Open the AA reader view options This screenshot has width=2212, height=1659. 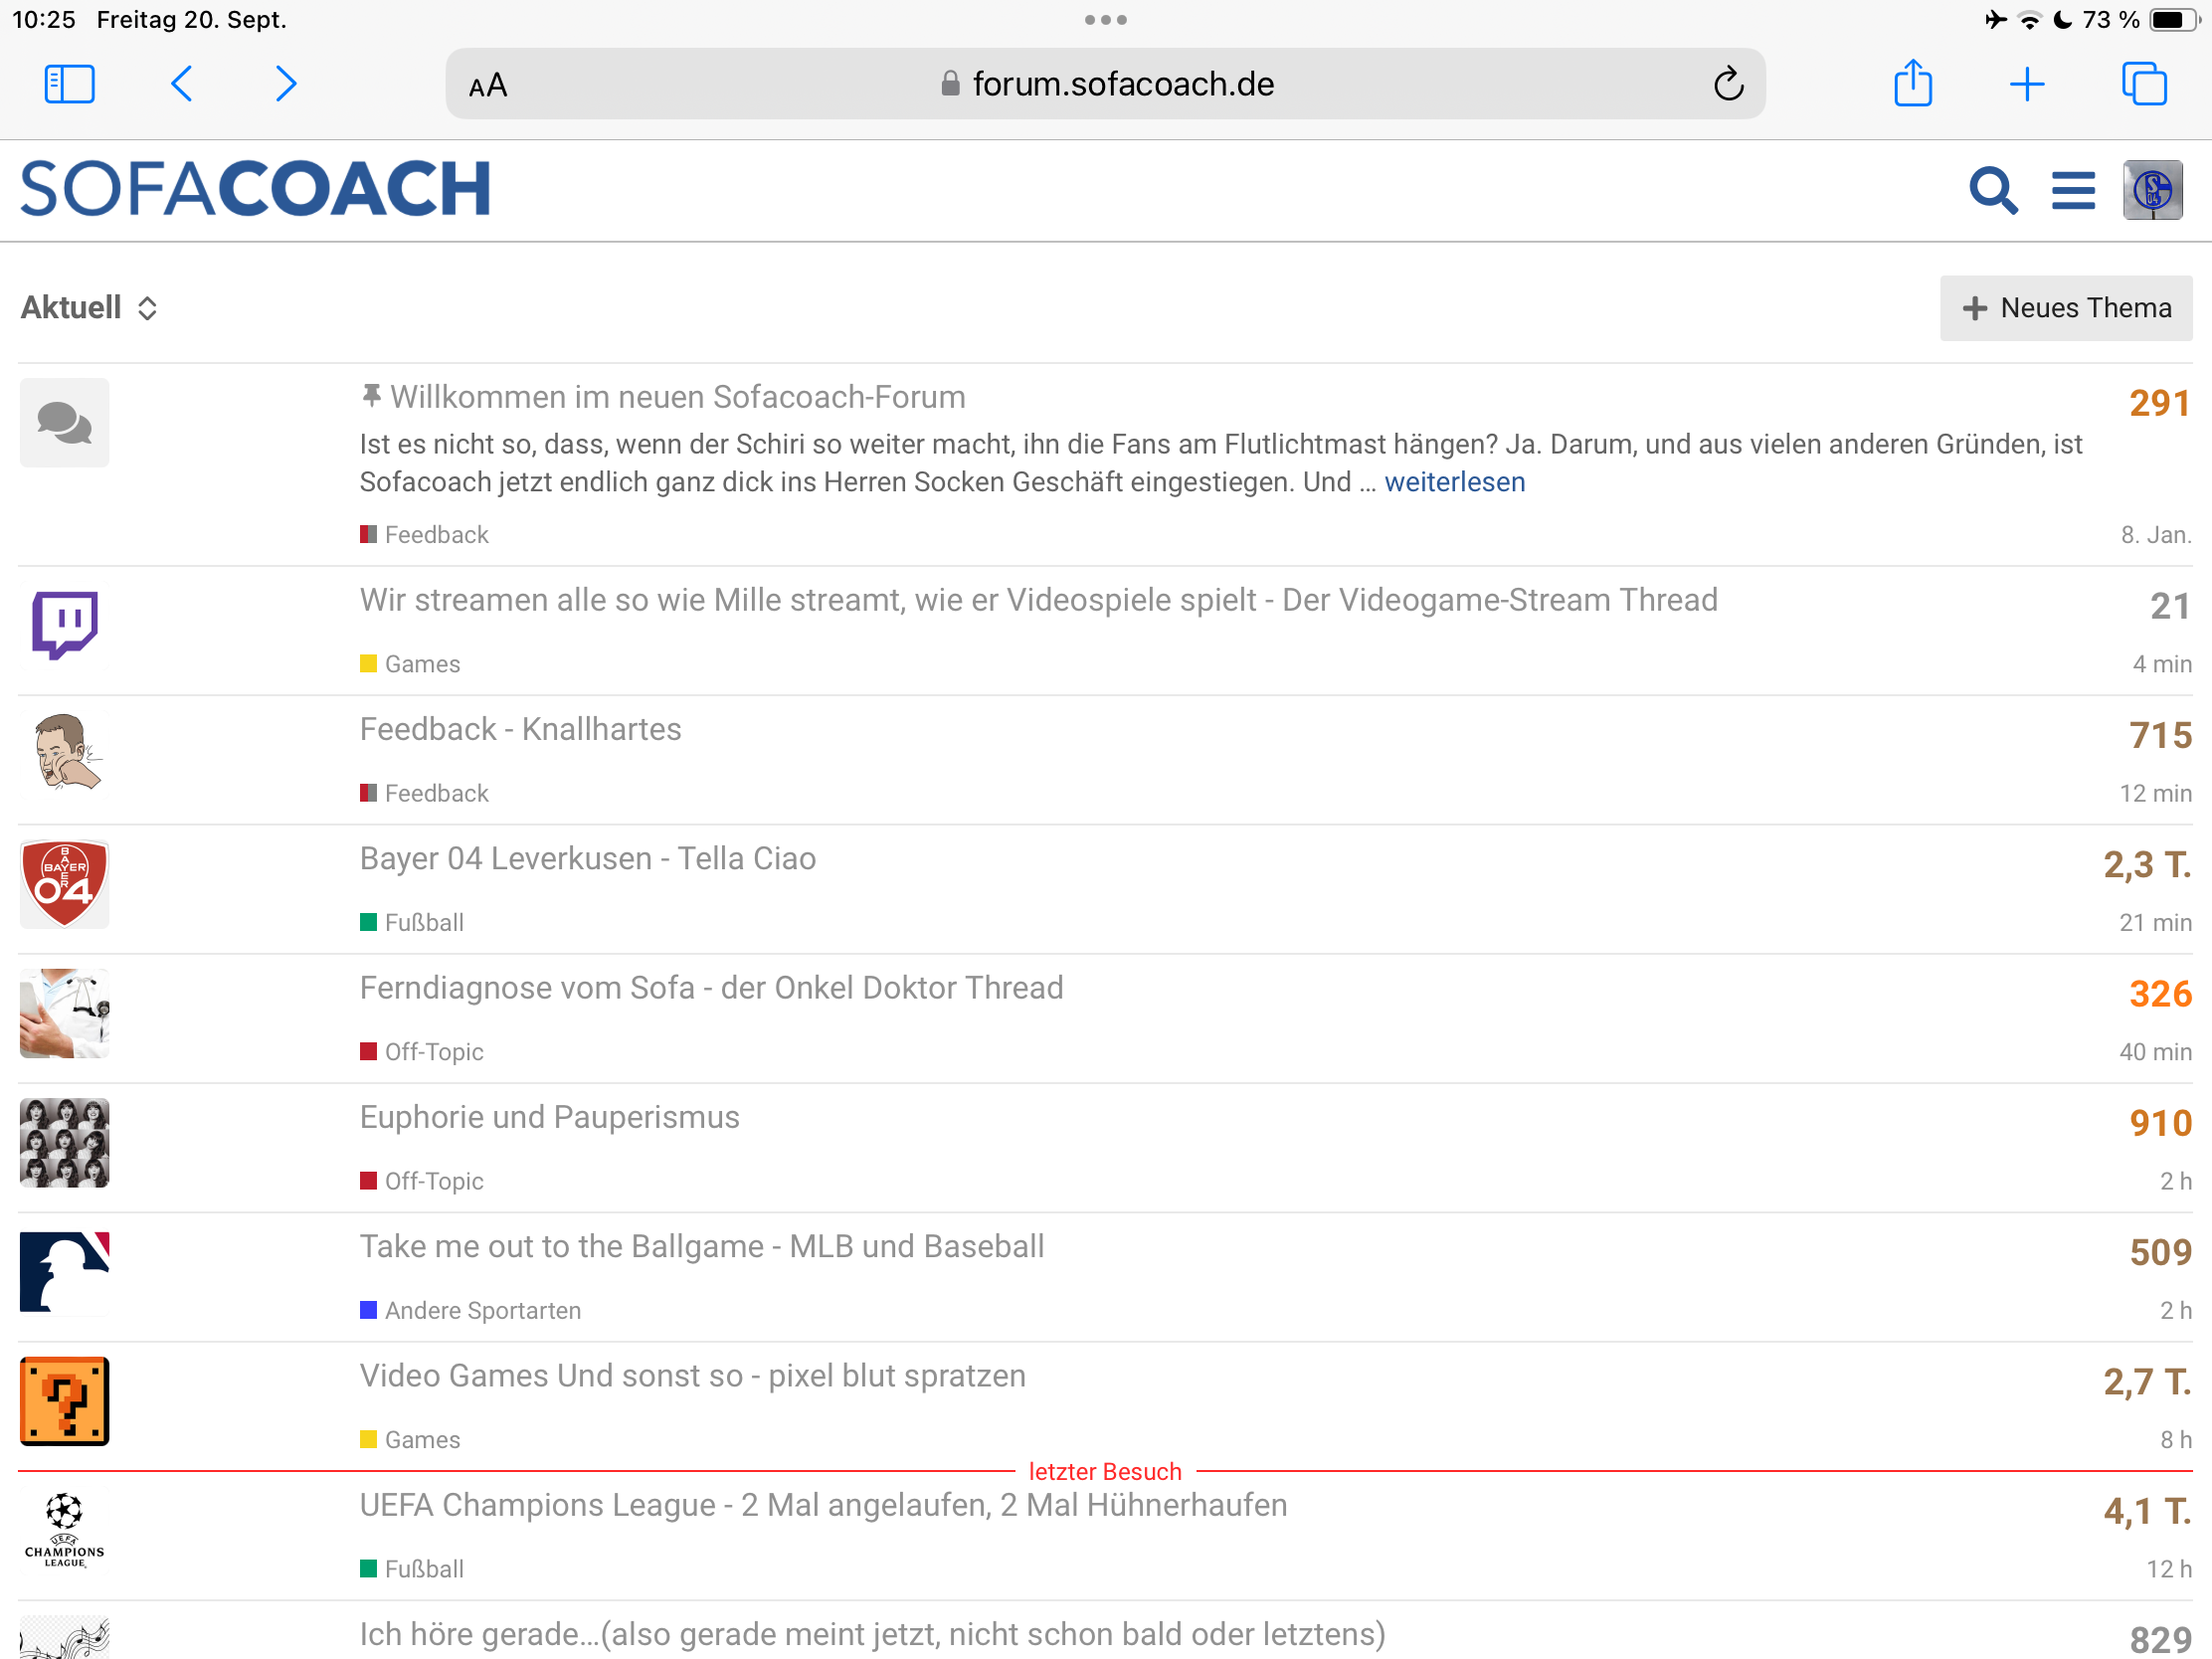(488, 86)
